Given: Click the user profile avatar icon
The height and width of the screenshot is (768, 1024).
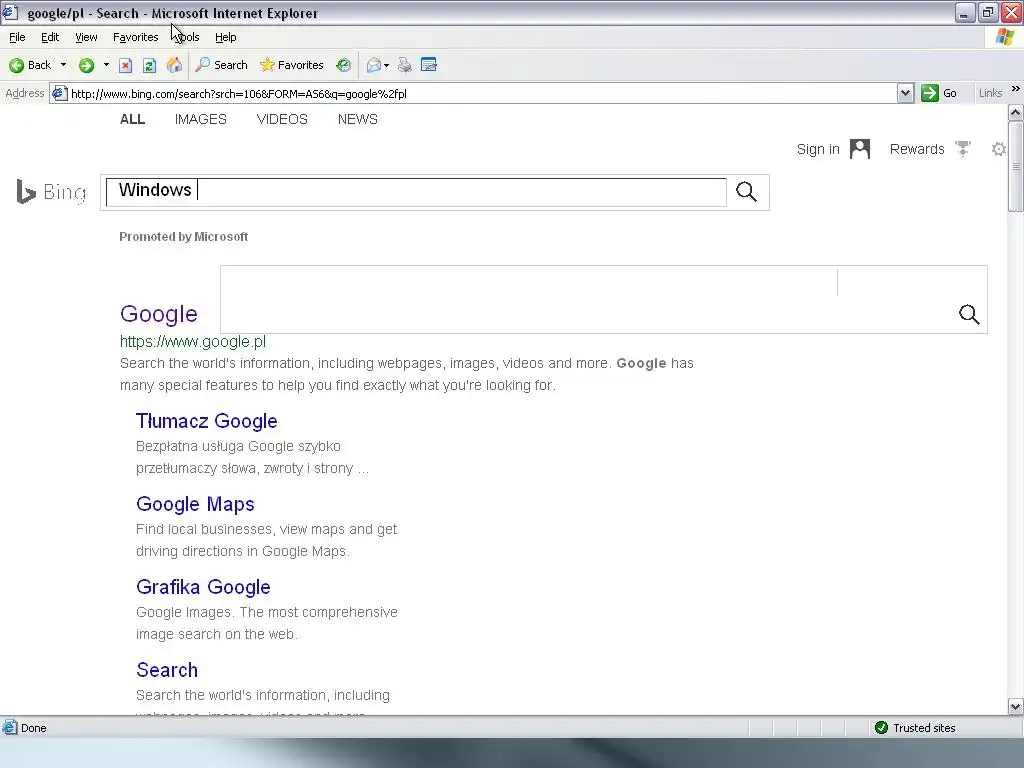Looking at the screenshot, I should (x=859, y=149).
